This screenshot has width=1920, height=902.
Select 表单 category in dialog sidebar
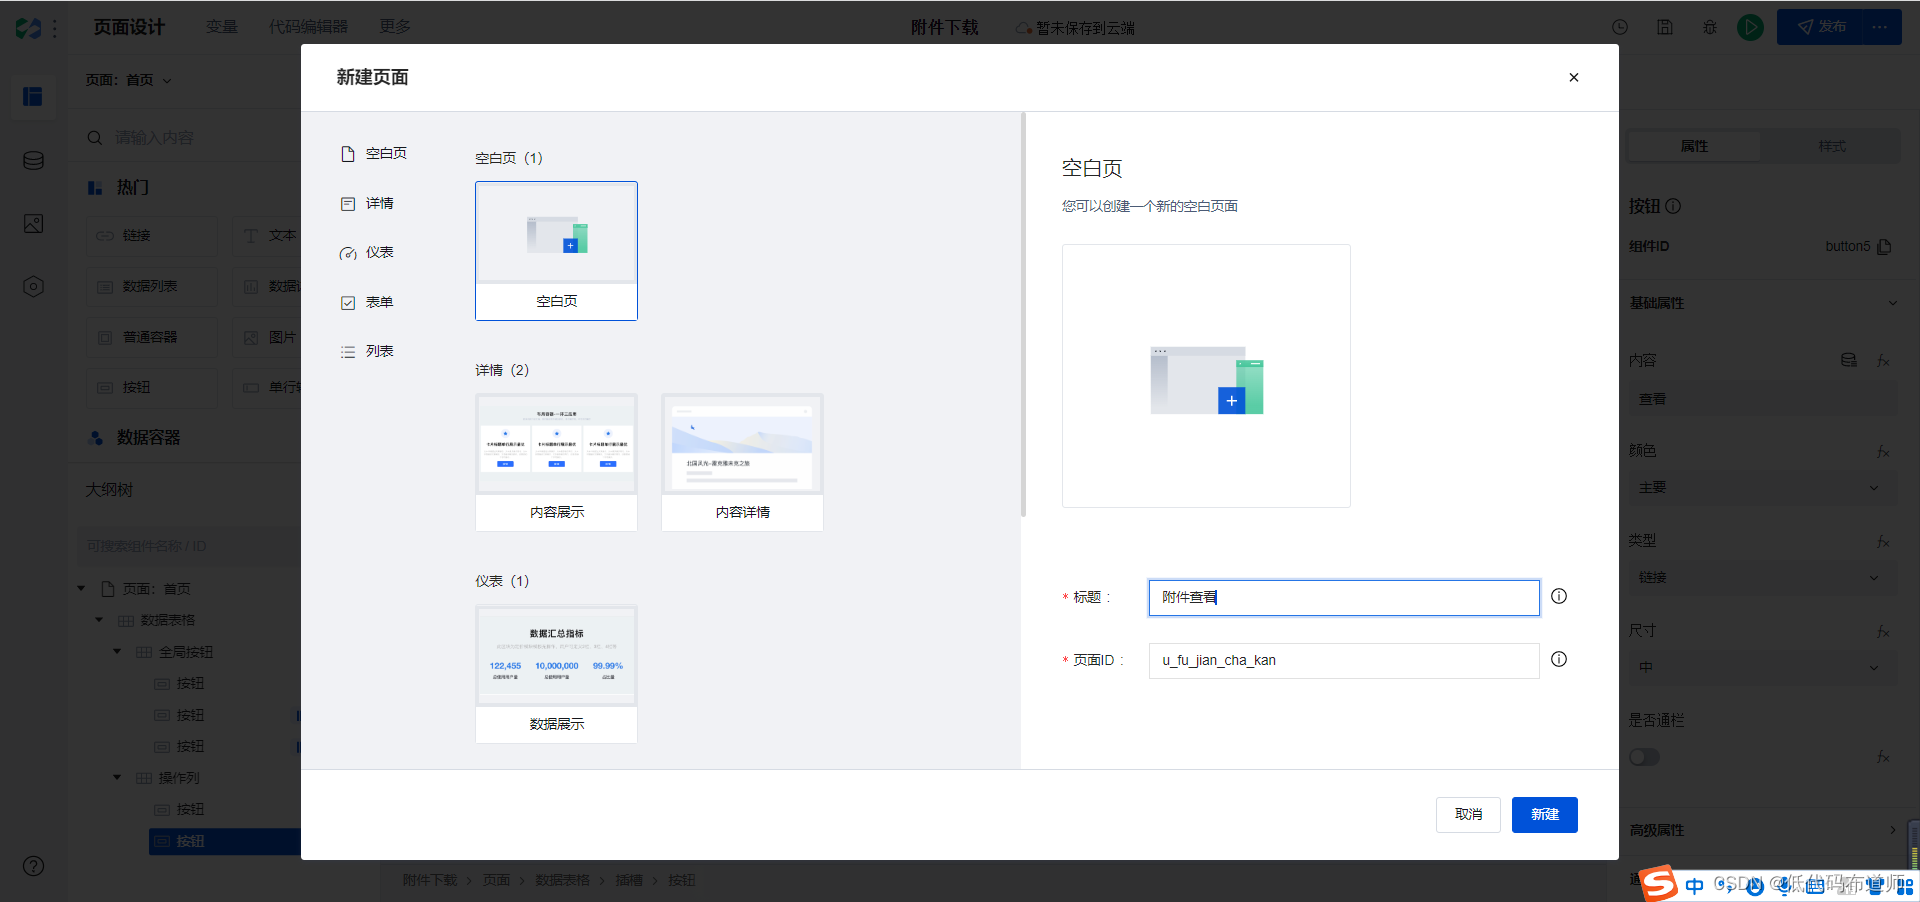(367, 302)
